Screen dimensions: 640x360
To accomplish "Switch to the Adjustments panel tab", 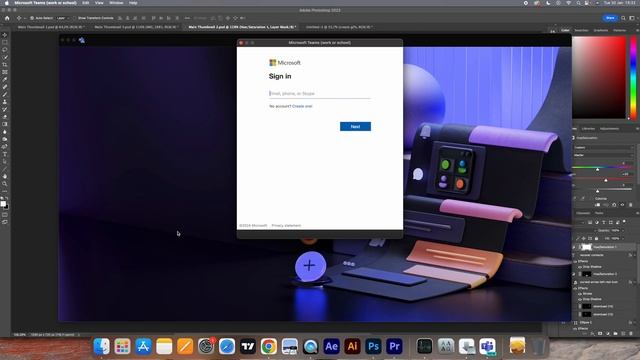I will (x=609, y=129).
